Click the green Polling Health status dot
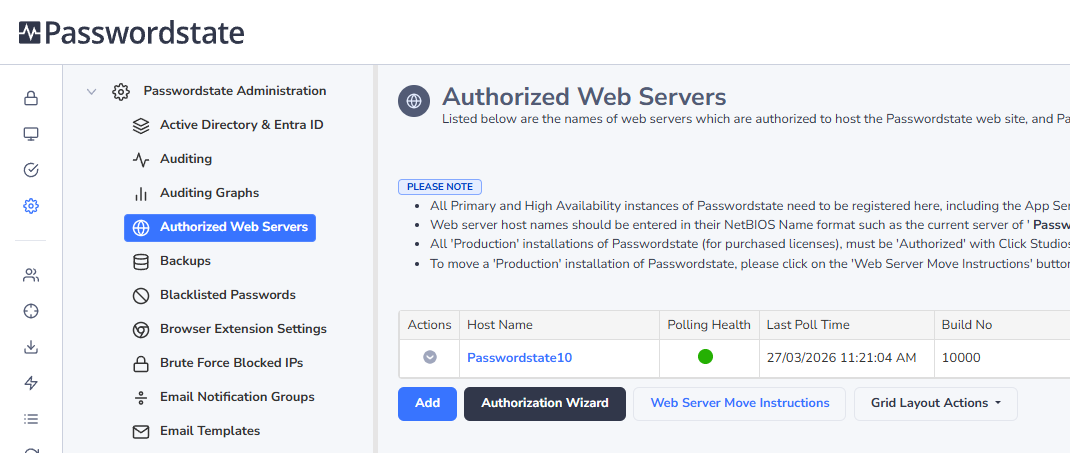 [x=706, y=356]
